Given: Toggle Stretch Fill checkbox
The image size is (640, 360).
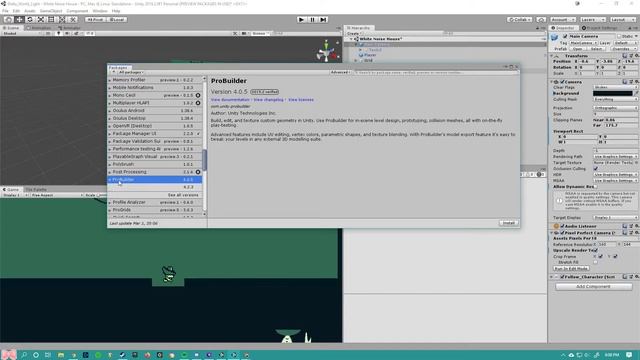Looking at the screenshot, I should click(x=596, y=262).
